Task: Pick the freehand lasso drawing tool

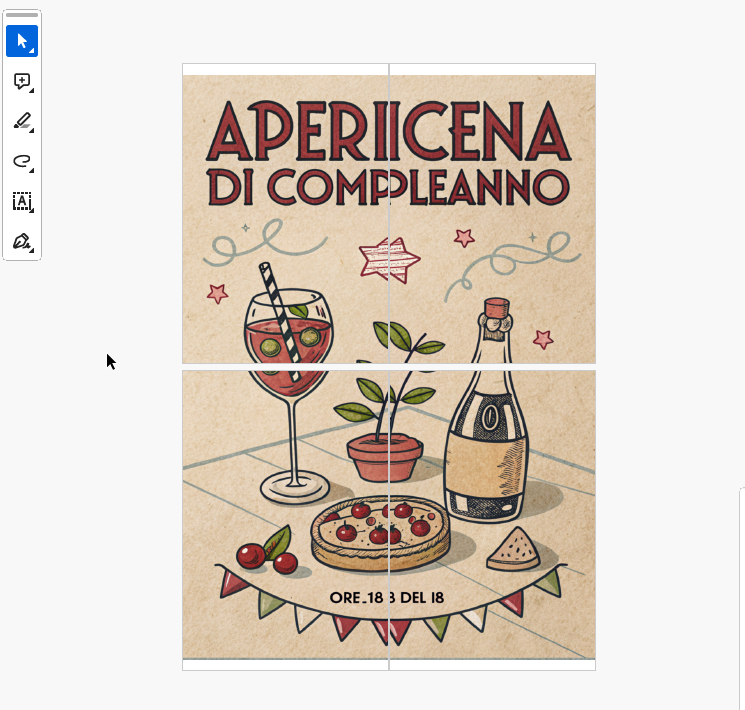Action: pyautogui.click(x=22, y=161)
